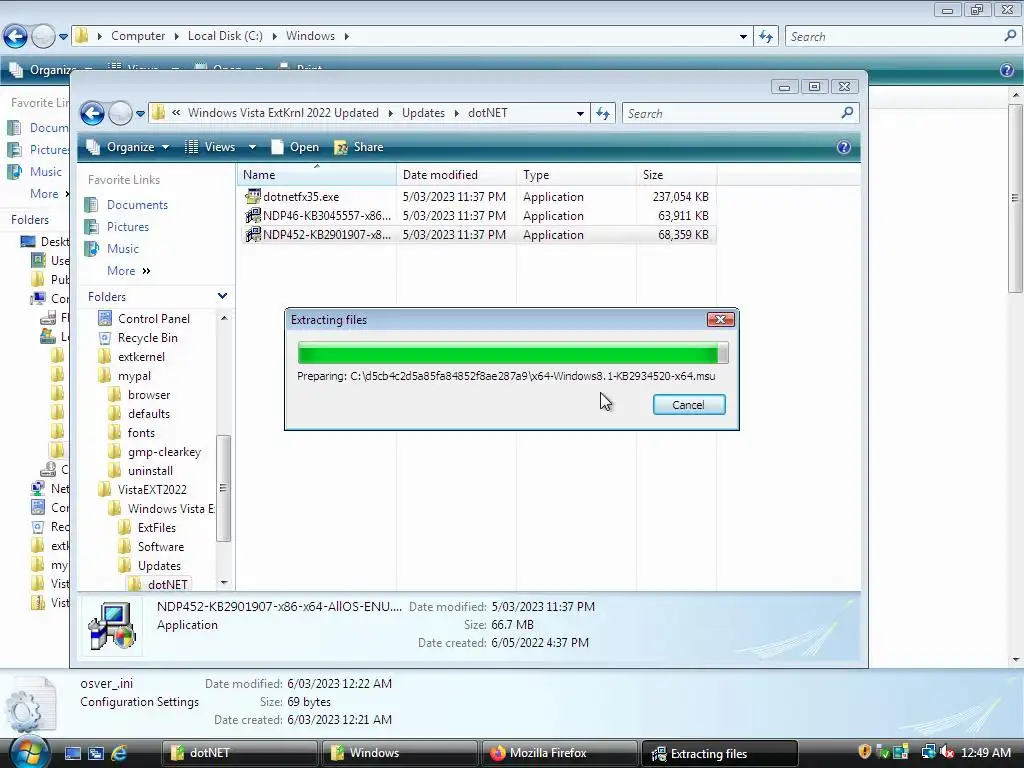Switch to dotNET taskbar button
1024x768 pixels.
(240, 753)
